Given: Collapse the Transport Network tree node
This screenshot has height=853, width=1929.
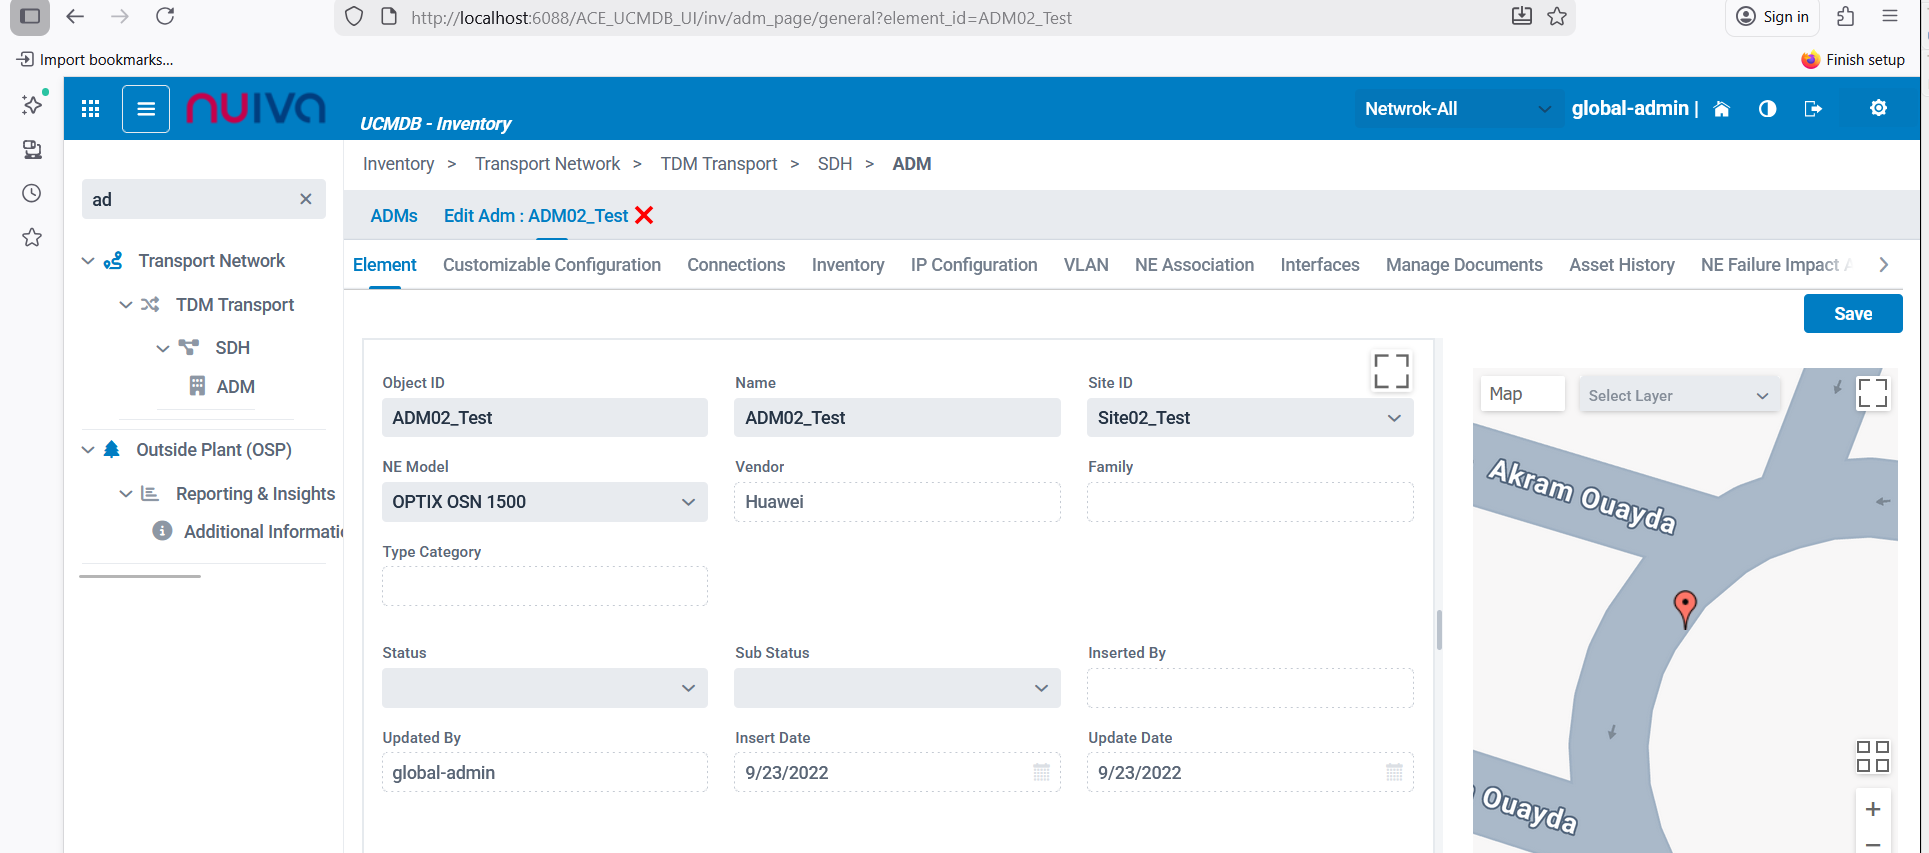Looking at the screenshot, I should (88, 261).
